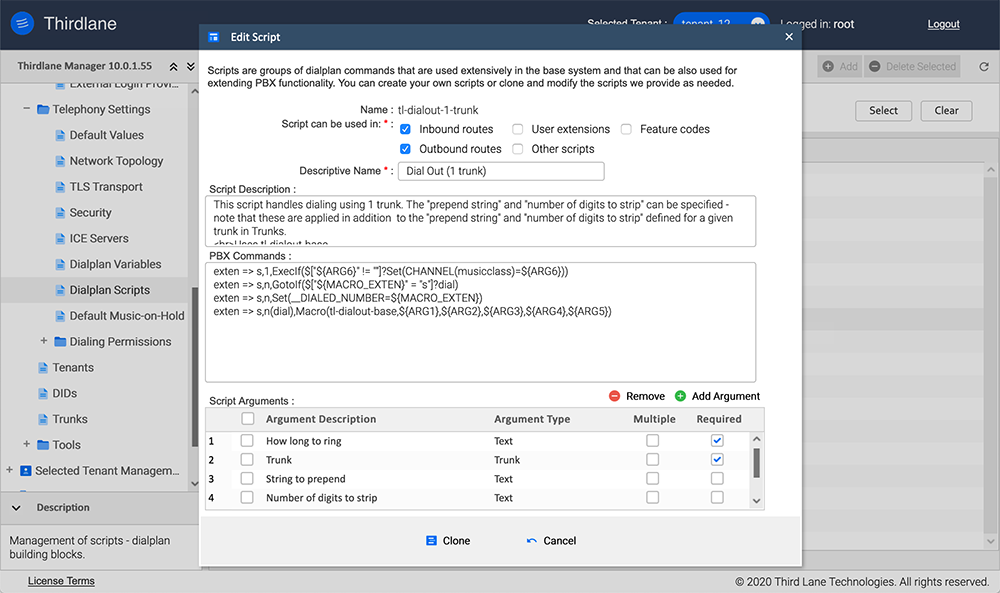The image size is (1000, 593).
Task: Collapse the Description panel chevron
Action: click(x=17, y=508)
